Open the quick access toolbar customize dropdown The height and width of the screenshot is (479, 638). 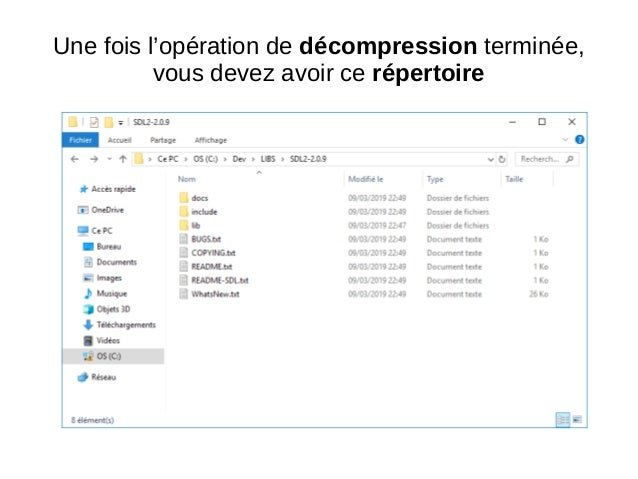pos(120,122)
